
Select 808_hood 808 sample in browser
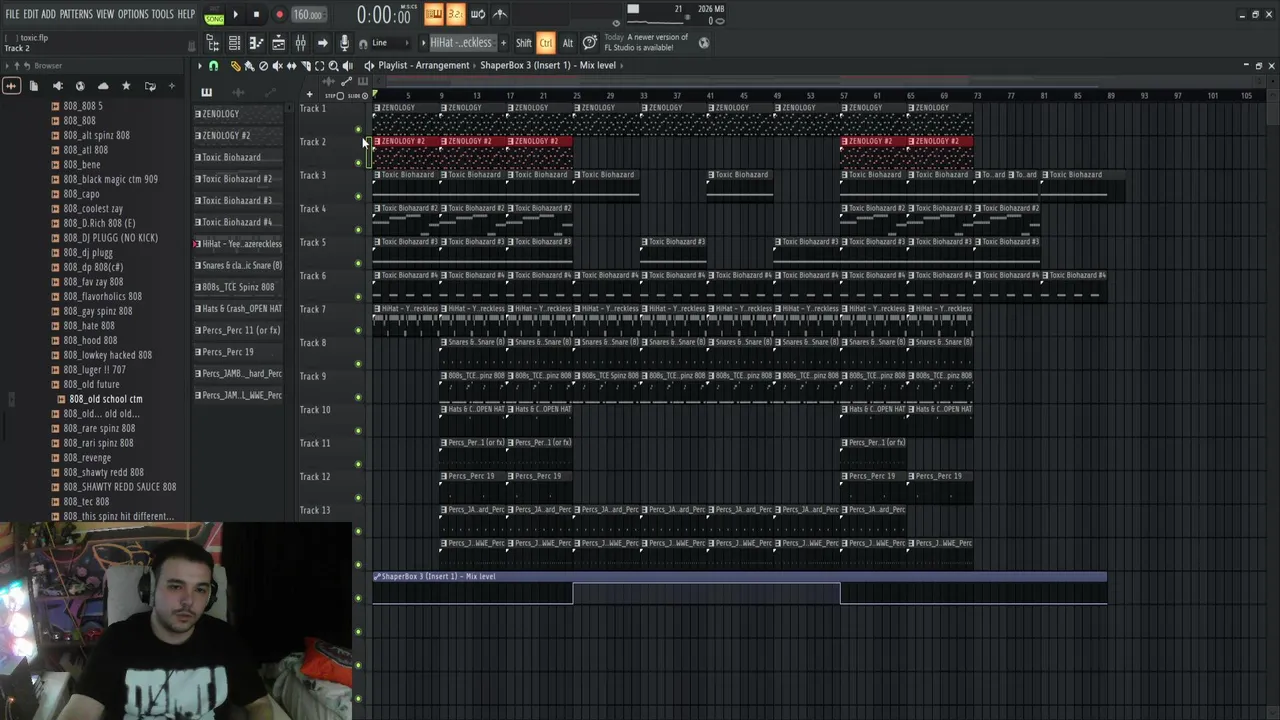pyautogui.click(x=90, y=341)
